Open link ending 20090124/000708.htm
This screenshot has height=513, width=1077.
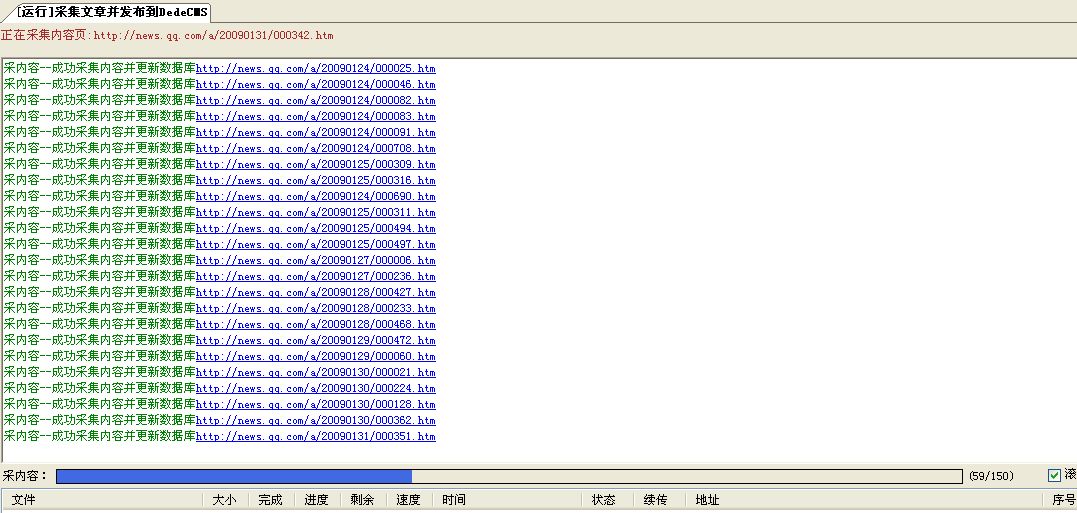[315, 148]
